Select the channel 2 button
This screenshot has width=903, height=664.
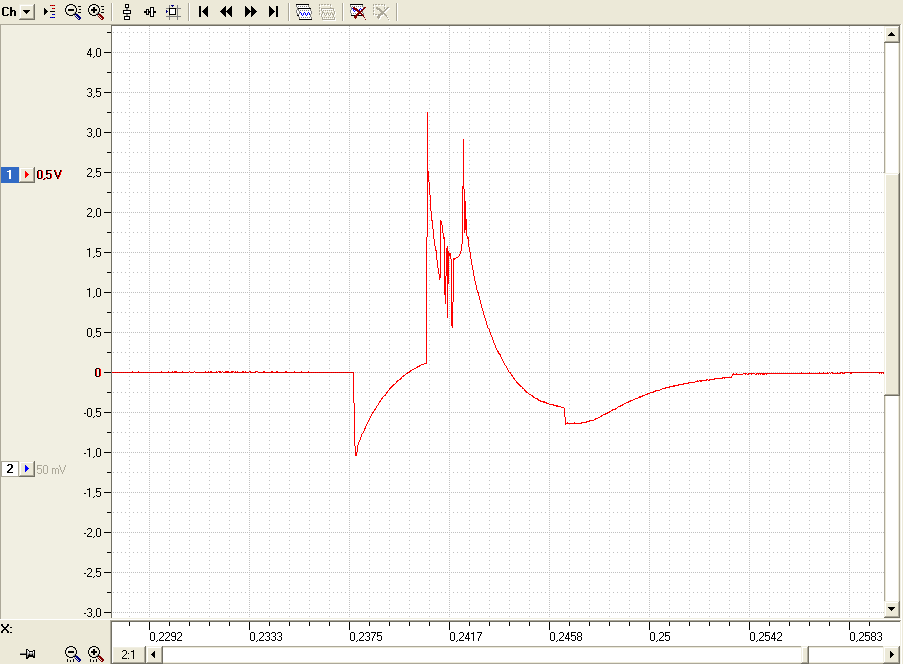10,469
